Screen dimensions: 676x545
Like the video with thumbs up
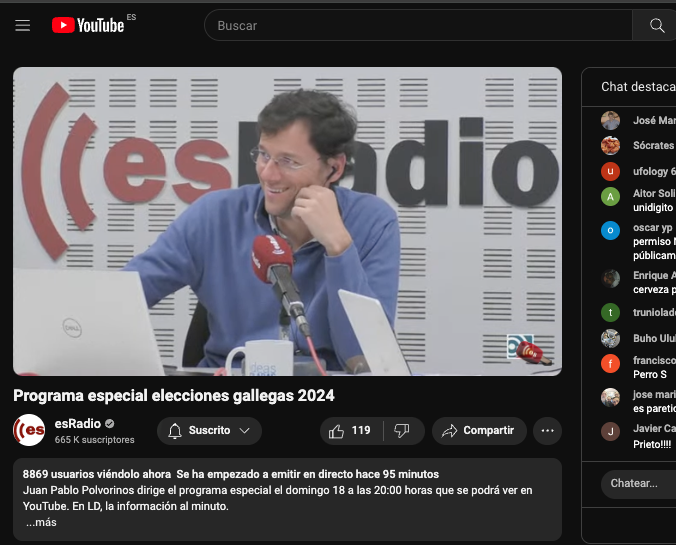pyautogui.click(x=348, y=431)
